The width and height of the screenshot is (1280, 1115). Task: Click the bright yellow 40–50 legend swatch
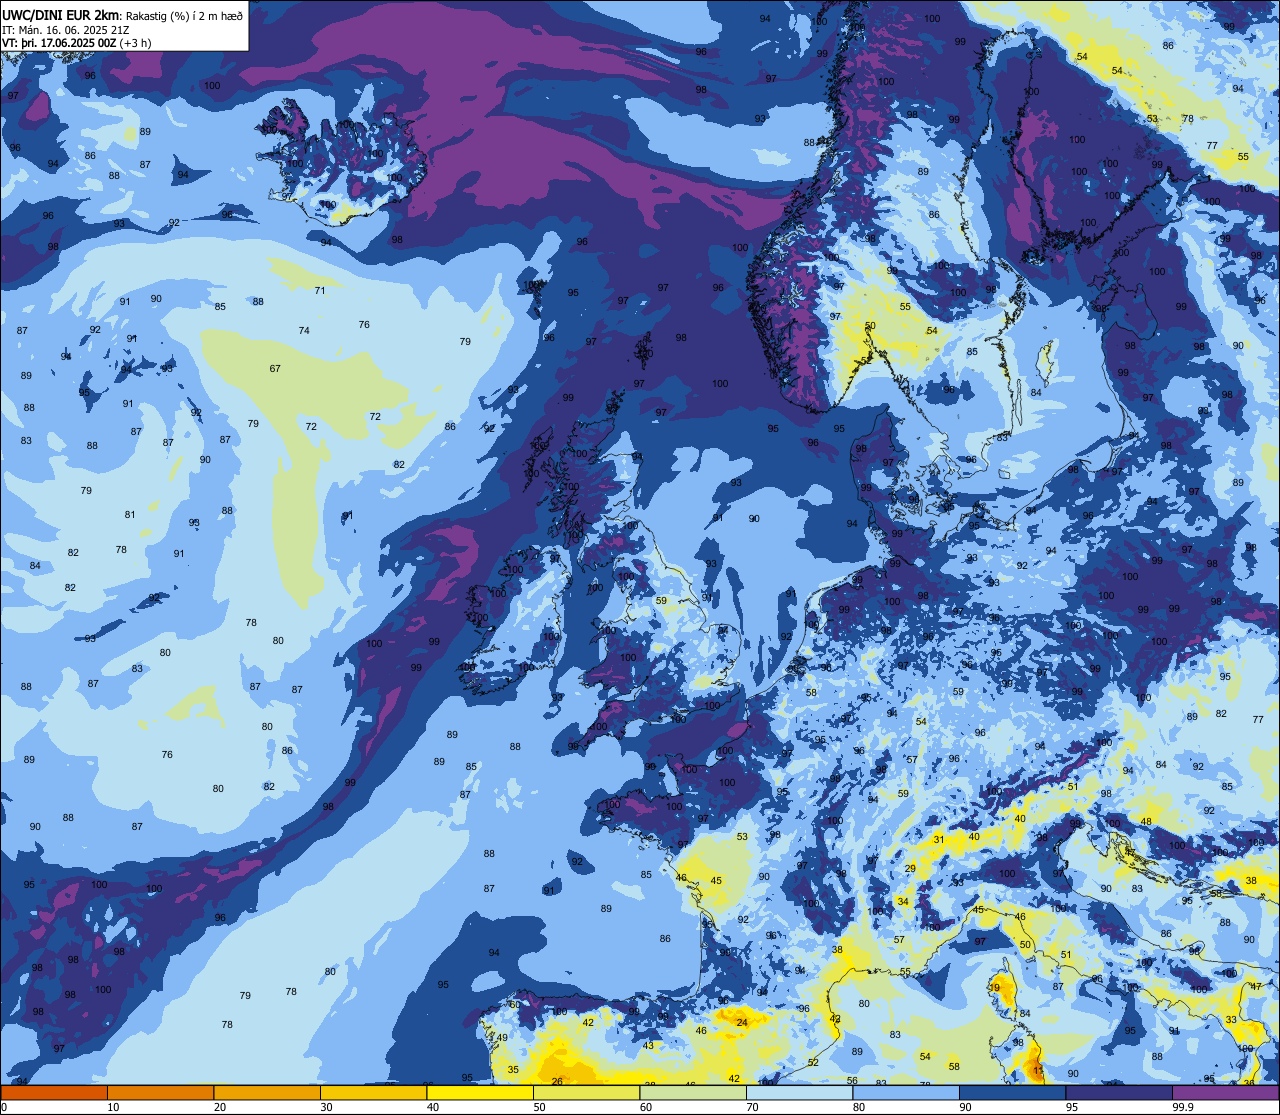(x=480, y=1092)
